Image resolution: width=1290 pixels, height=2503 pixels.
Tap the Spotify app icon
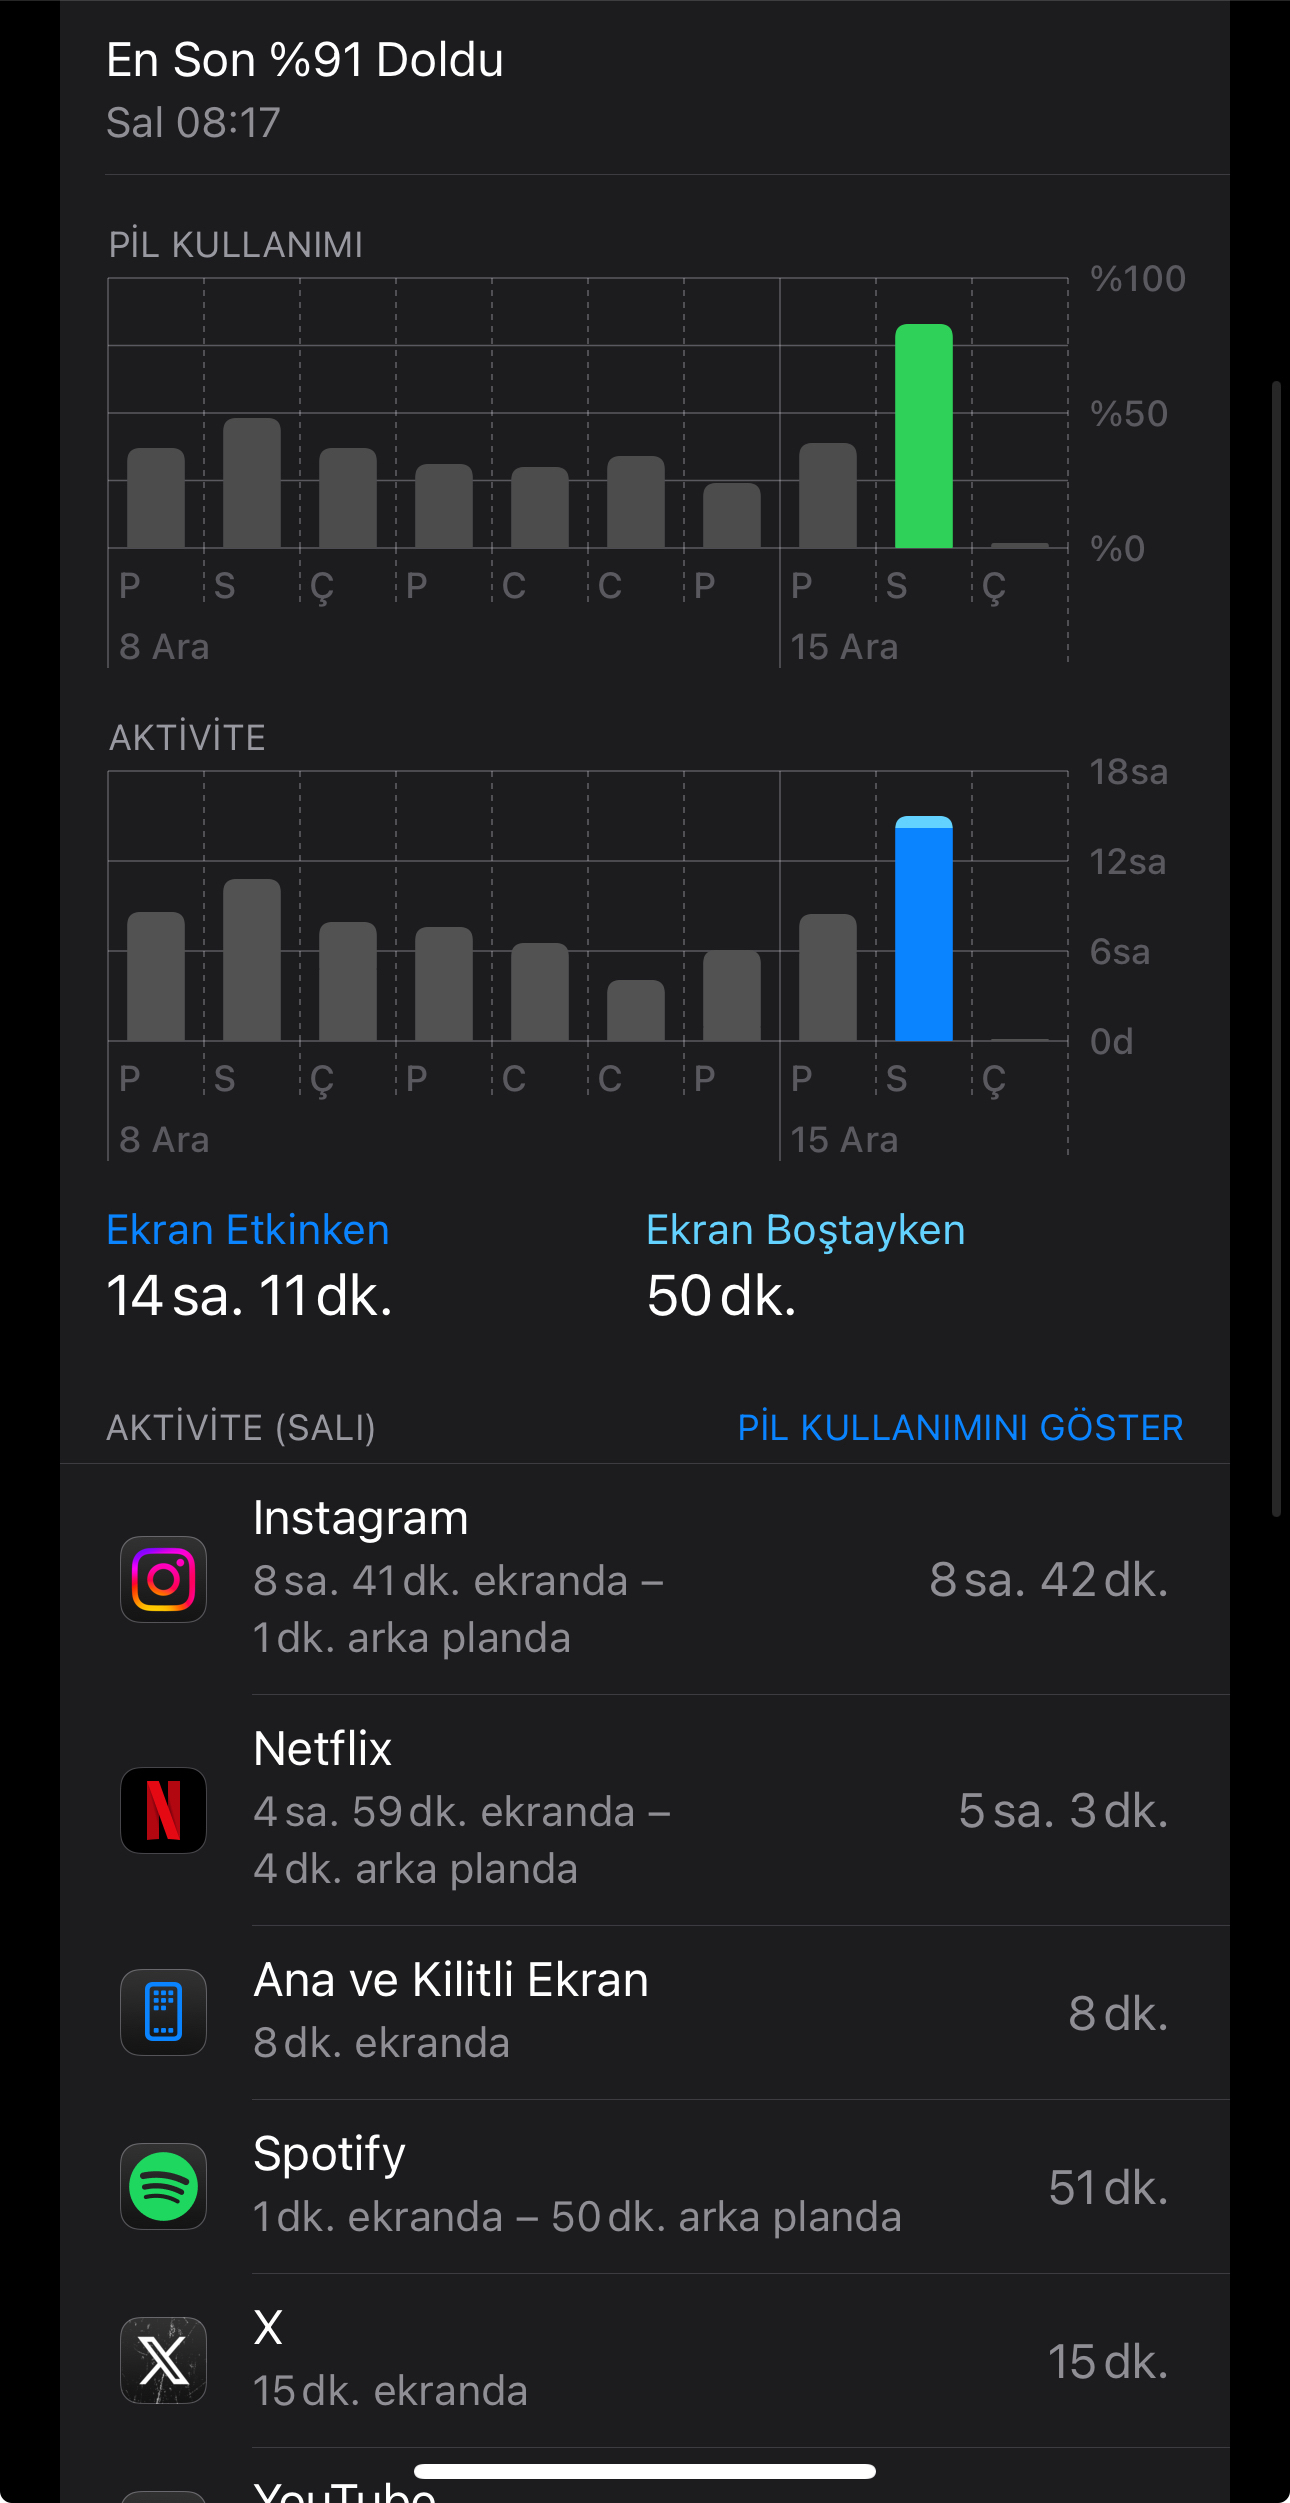tap(163, 2186)
